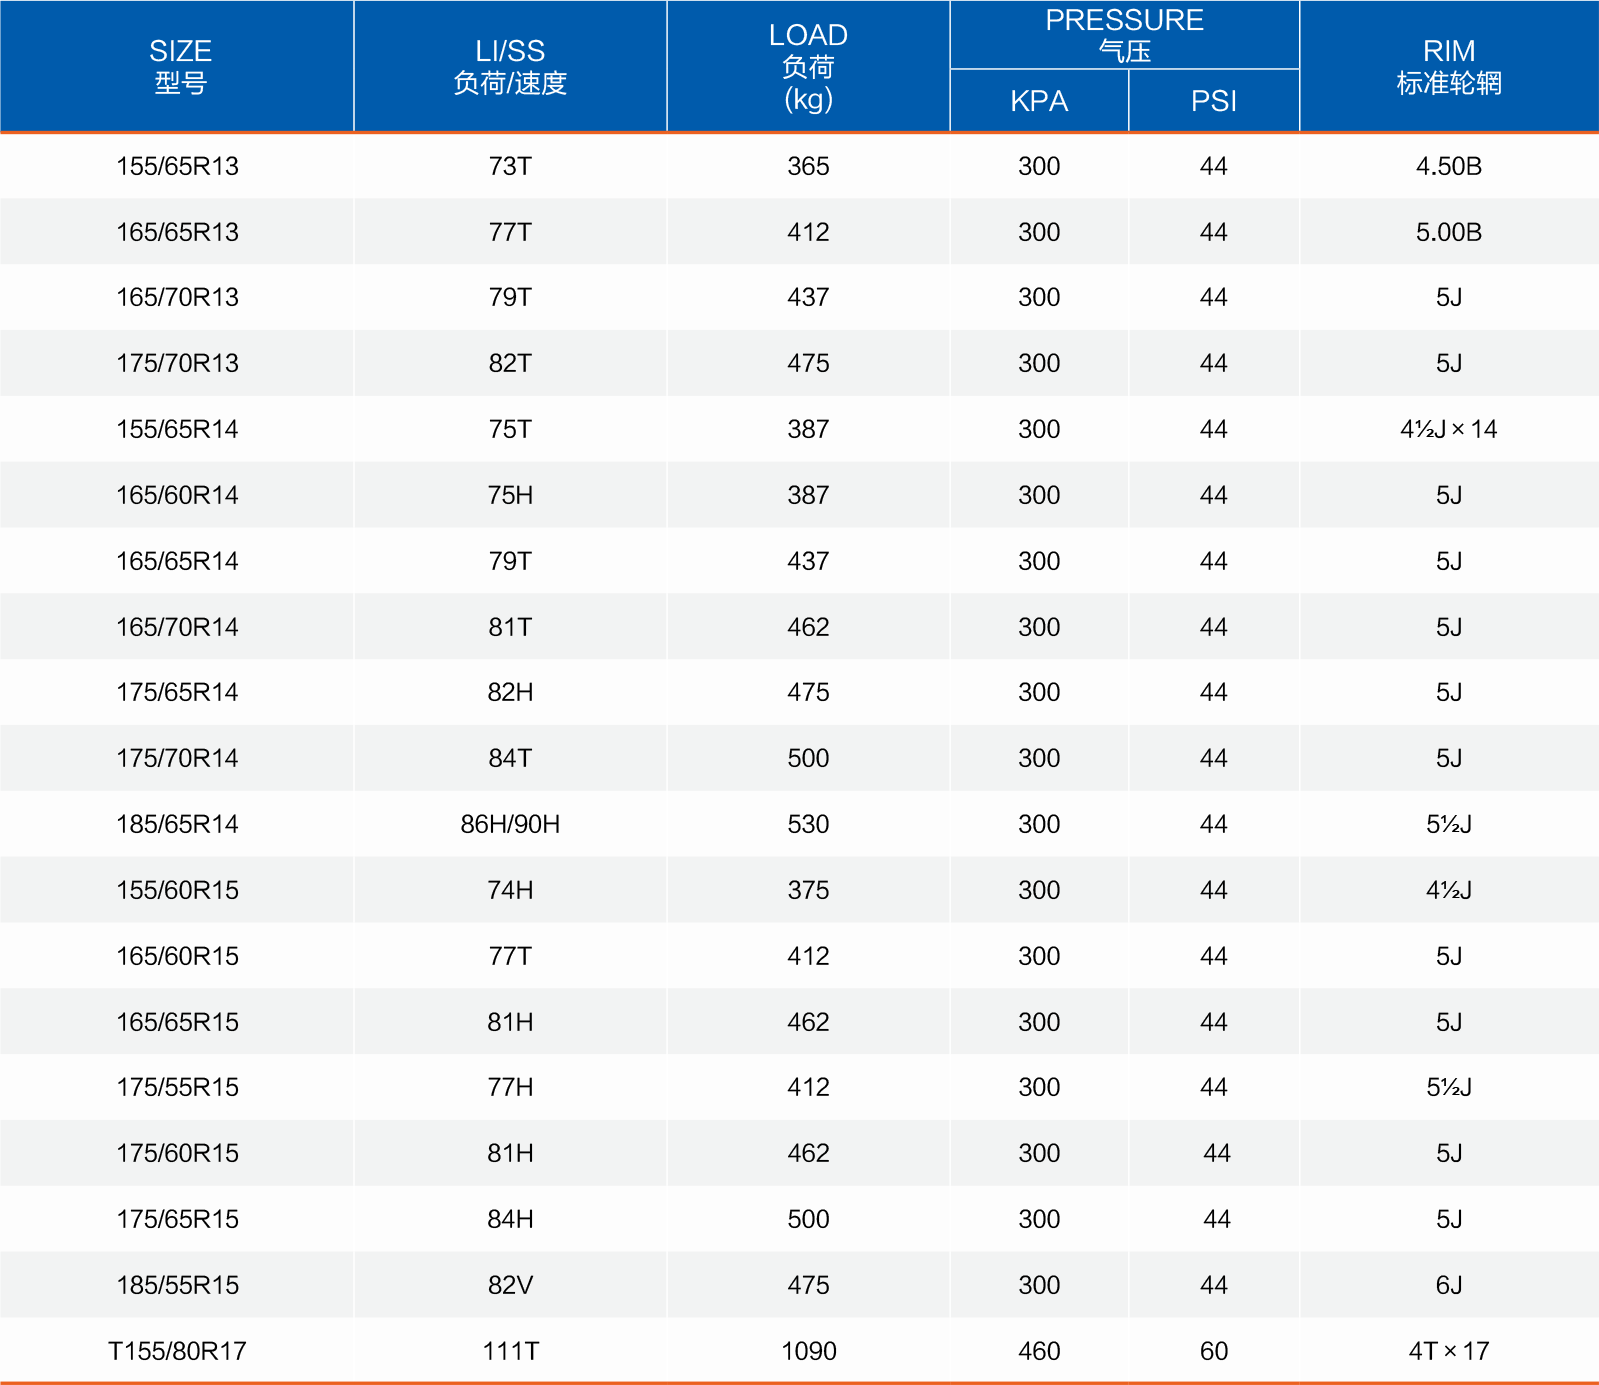Click the 86H/90H load index cell
1599x1385 pixels.
[510, 824]
